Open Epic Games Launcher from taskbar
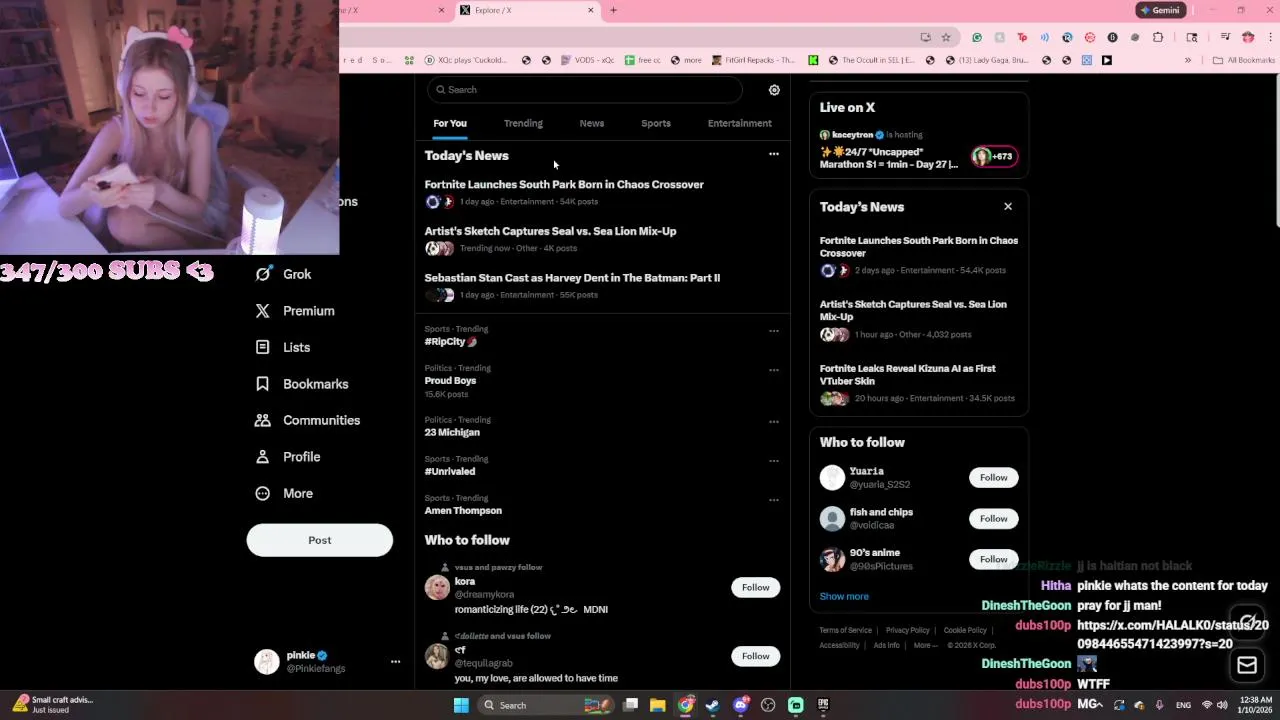 [x=823, y=705]
